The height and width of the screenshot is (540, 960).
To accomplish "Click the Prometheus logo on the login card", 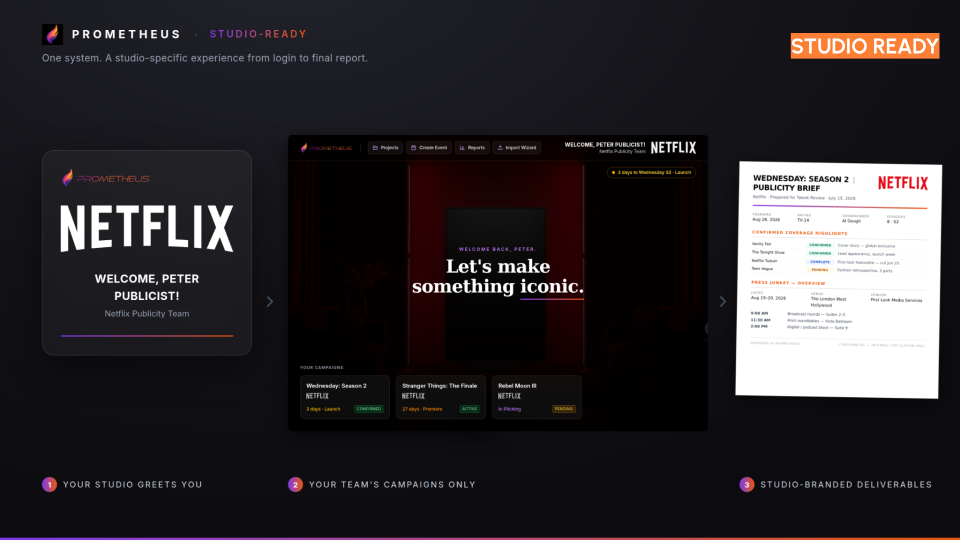I will (x=106, y=178).
